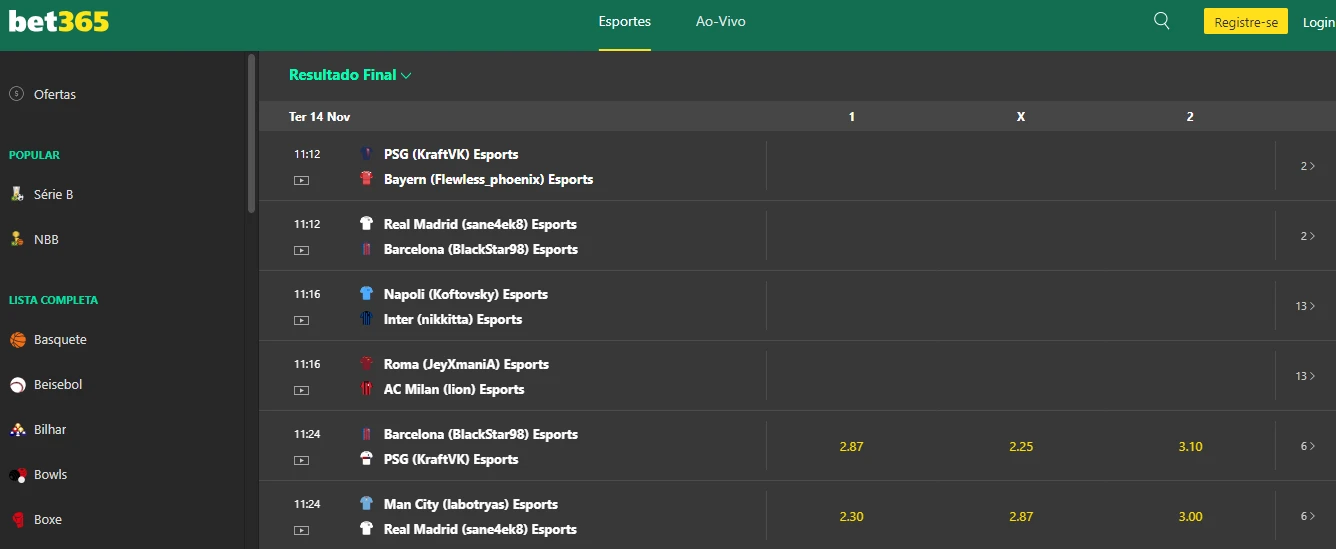
Task: Click the sidebar vertical scrollbar
Action: pyautogui.click(x=251, y=133)
